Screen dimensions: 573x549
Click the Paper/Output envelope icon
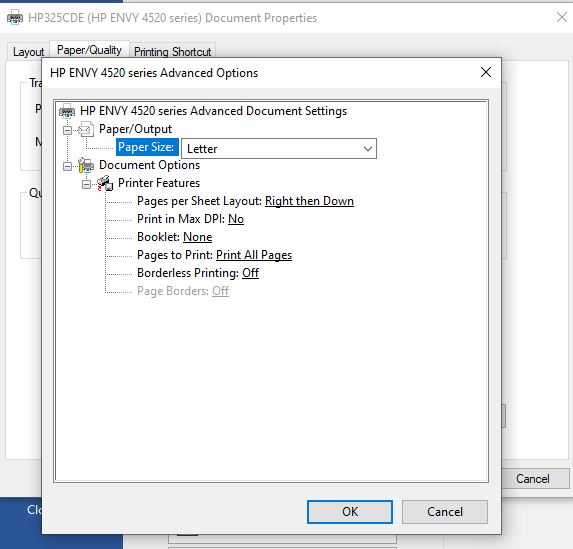pos(86,129)
